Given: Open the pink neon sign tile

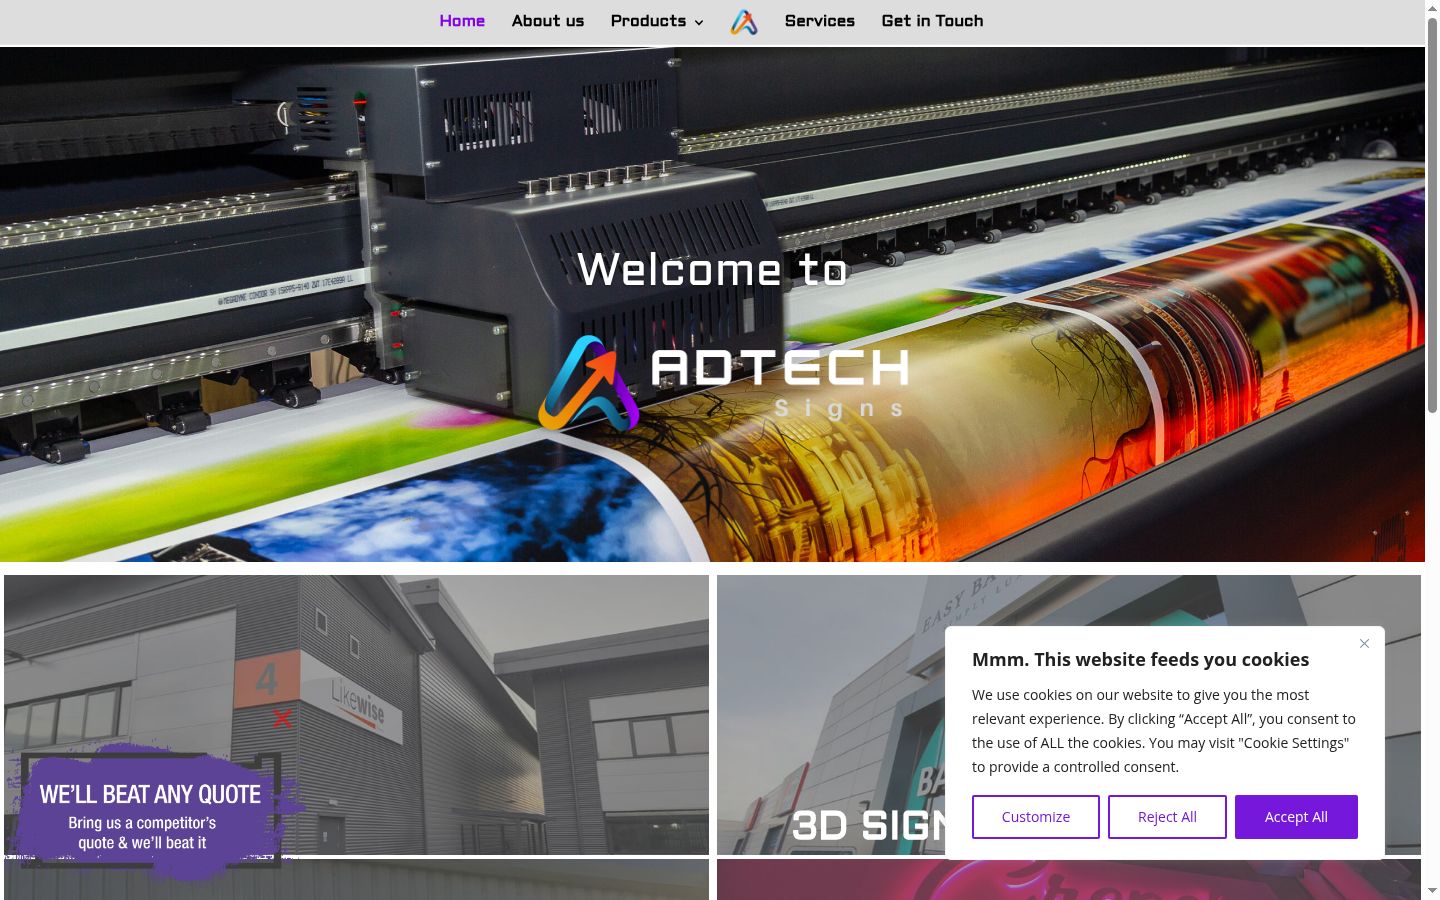Looking at the screenshot, I should point(1069,880).
